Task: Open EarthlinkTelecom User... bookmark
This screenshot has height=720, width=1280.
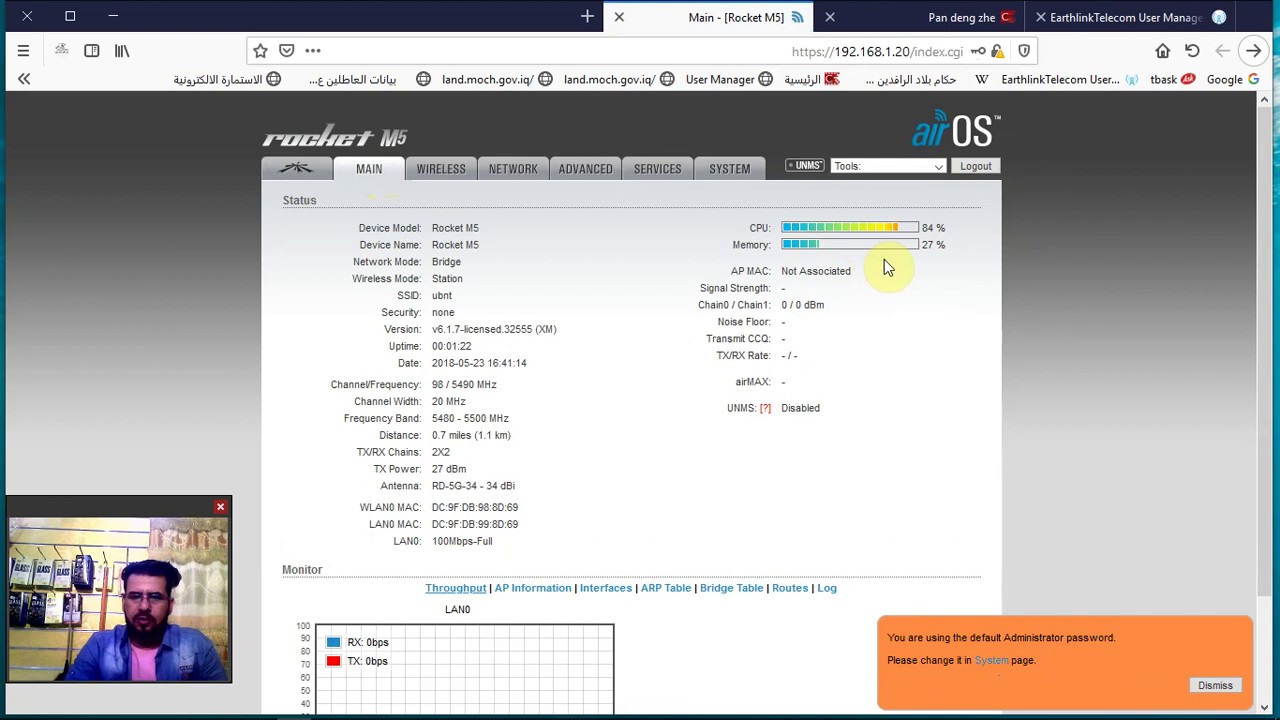Action: (x=1069, y=80)
